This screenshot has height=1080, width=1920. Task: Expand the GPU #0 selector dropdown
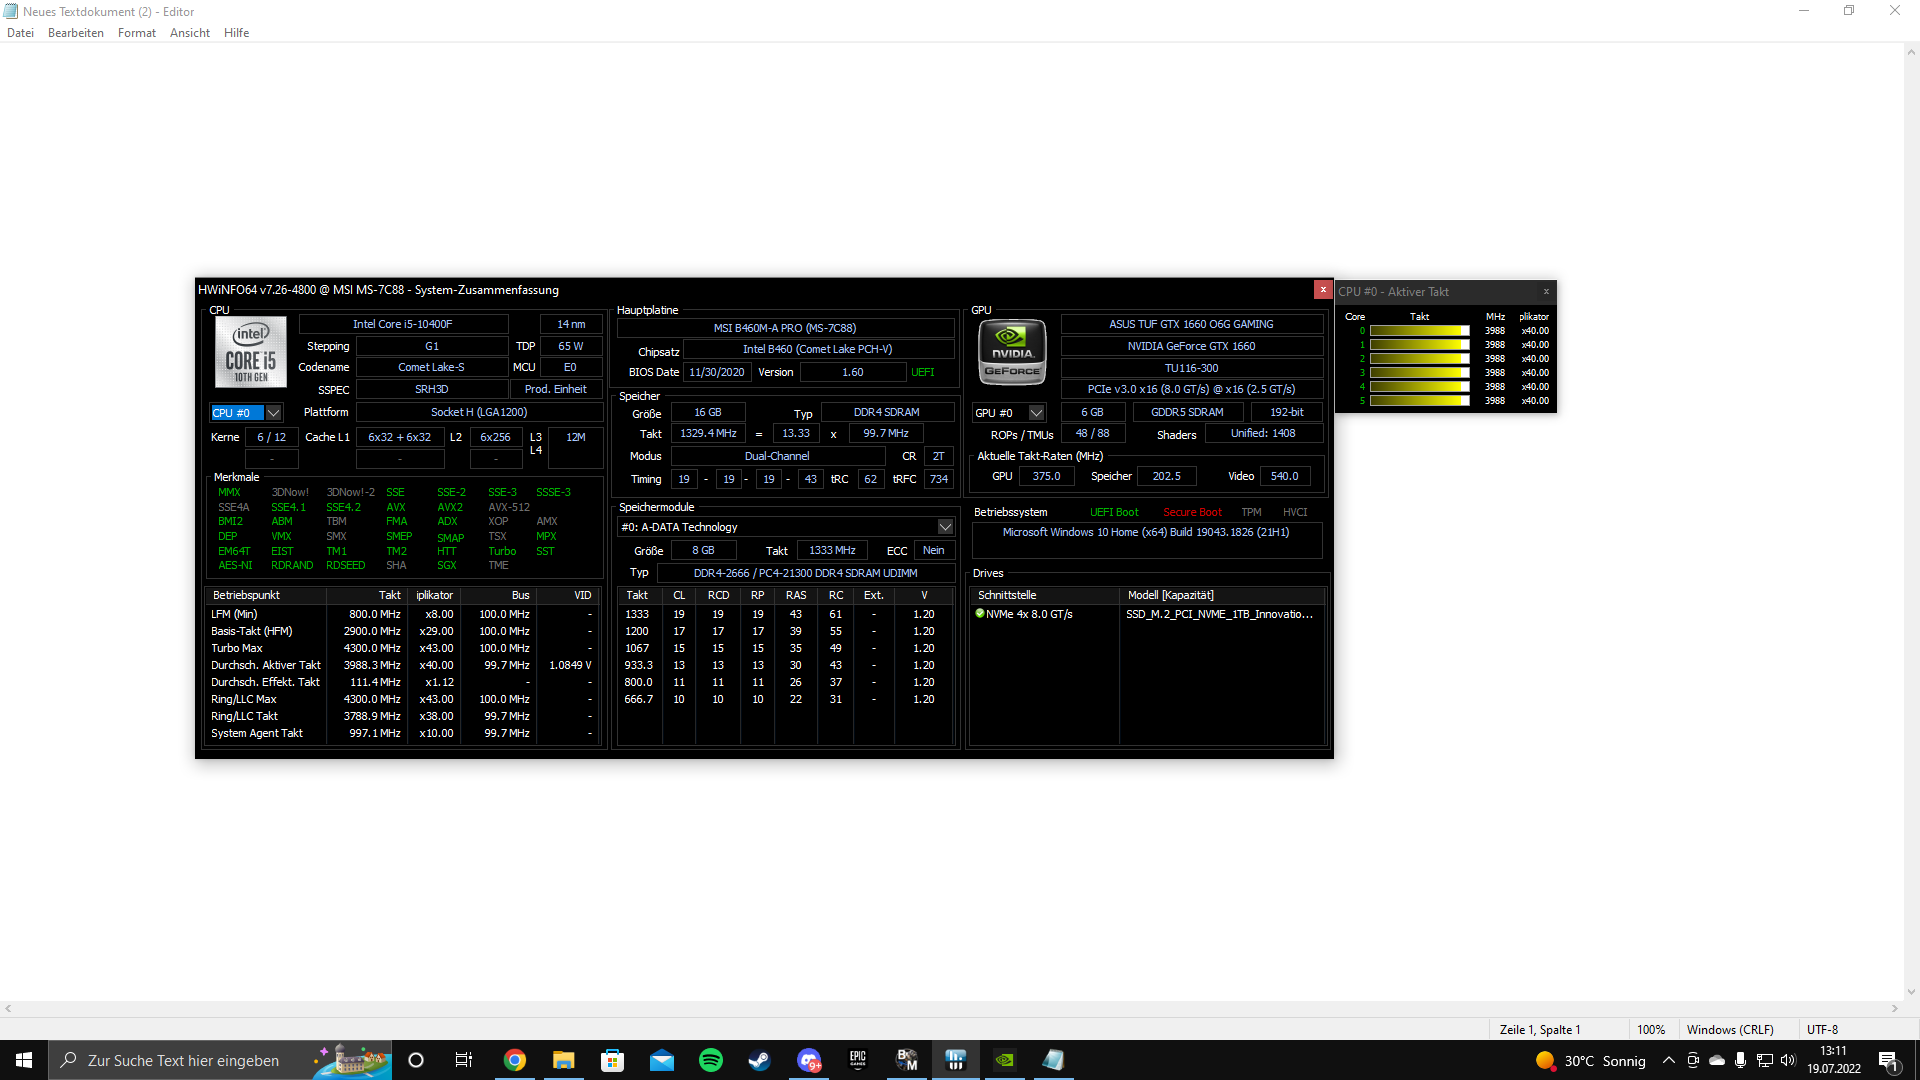(1037, 413)
